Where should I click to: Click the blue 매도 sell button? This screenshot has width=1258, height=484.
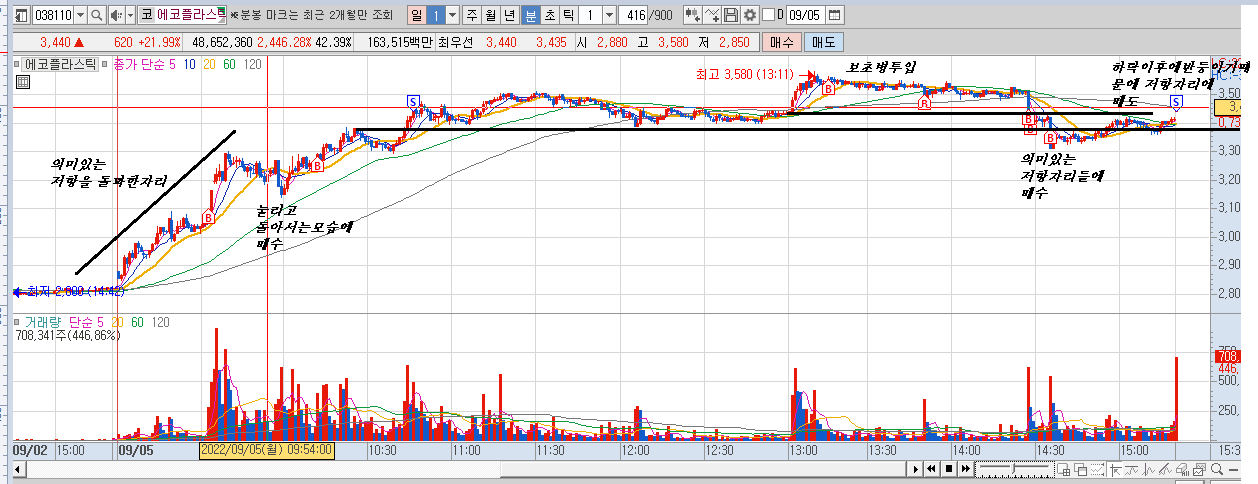824,42
